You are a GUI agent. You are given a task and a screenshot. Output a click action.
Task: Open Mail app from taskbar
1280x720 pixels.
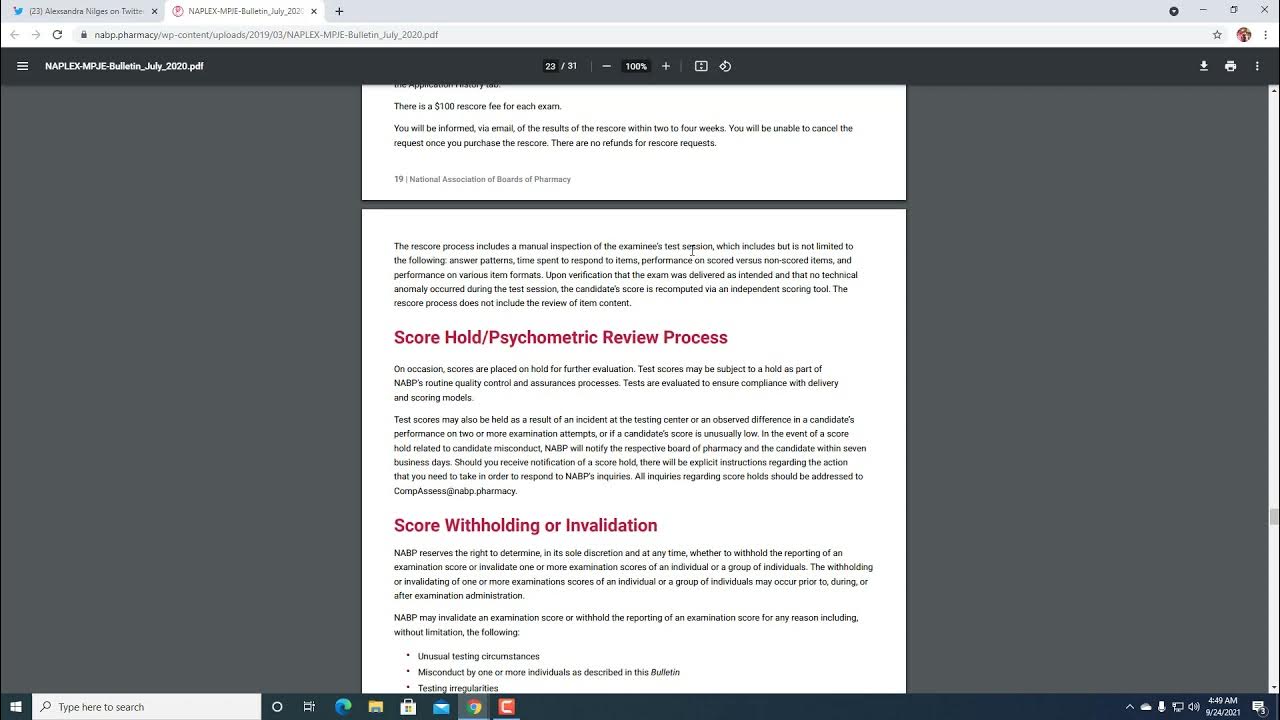click(x=441, y=707)
